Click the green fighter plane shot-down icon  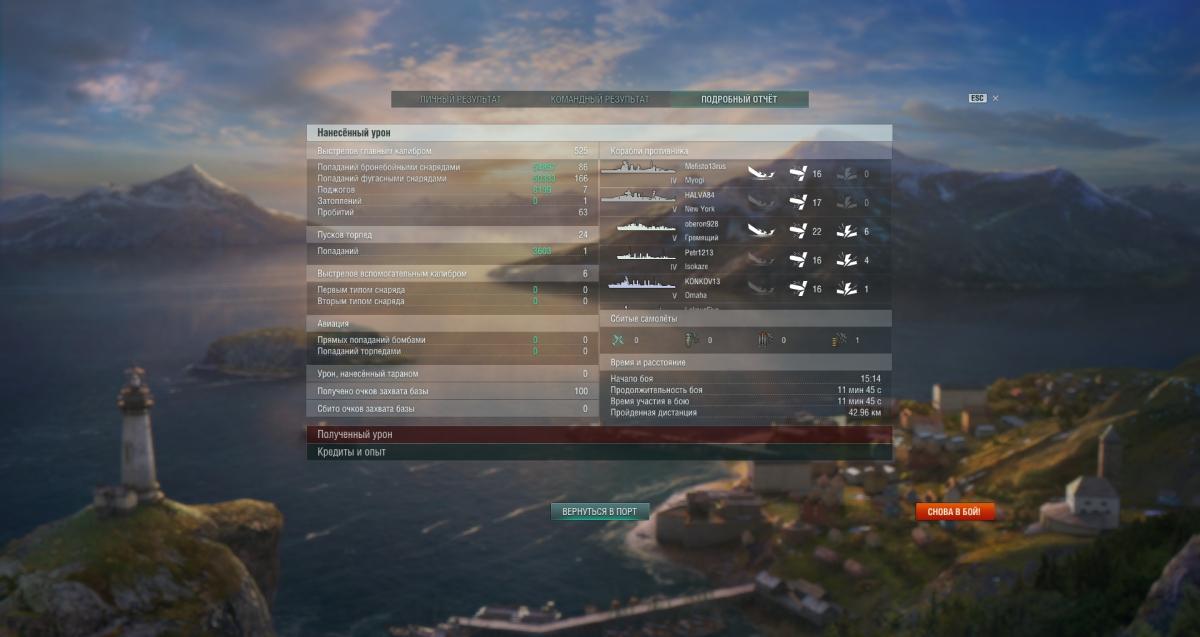tap(617, 340)
